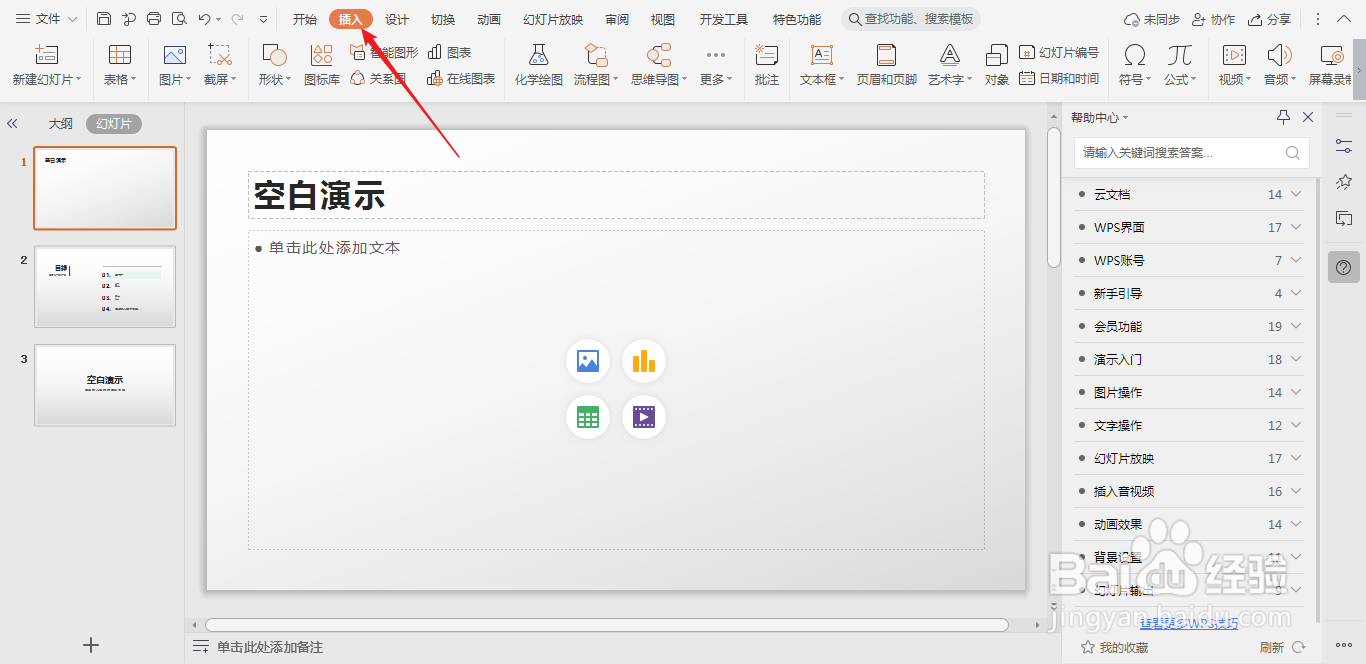This screenshot has width=1366, height=664.
Task: Switch to the 审阅 ribbon tab
Action: point(617,19)
